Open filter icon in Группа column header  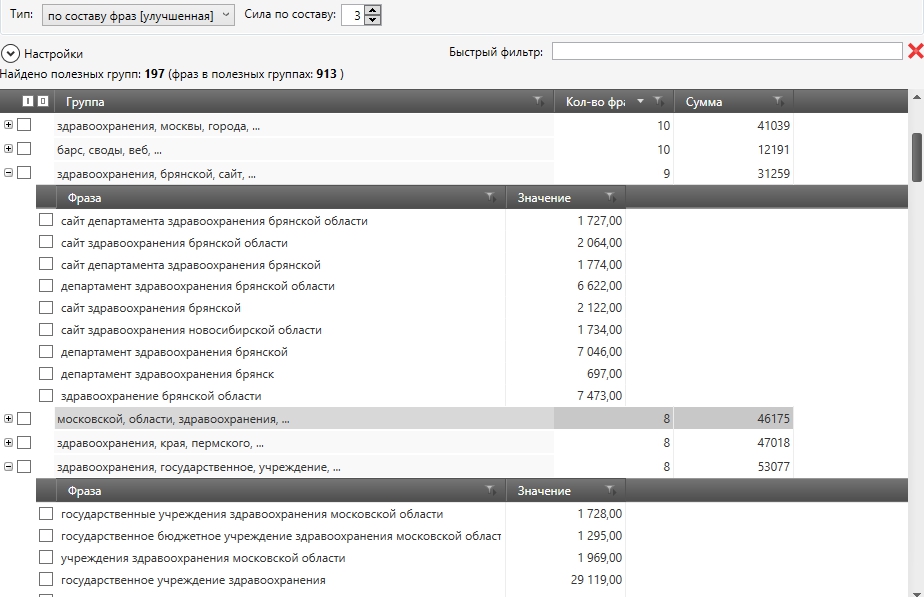pos(539,101)
